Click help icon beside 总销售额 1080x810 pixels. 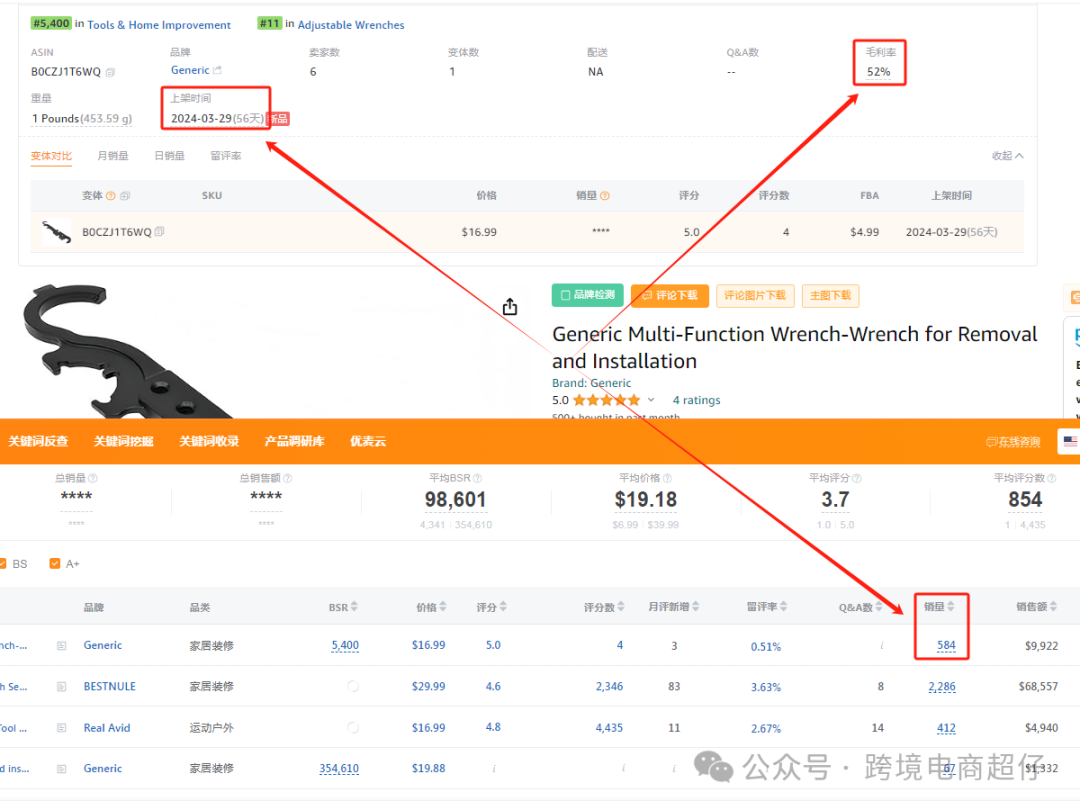point(288,478)
